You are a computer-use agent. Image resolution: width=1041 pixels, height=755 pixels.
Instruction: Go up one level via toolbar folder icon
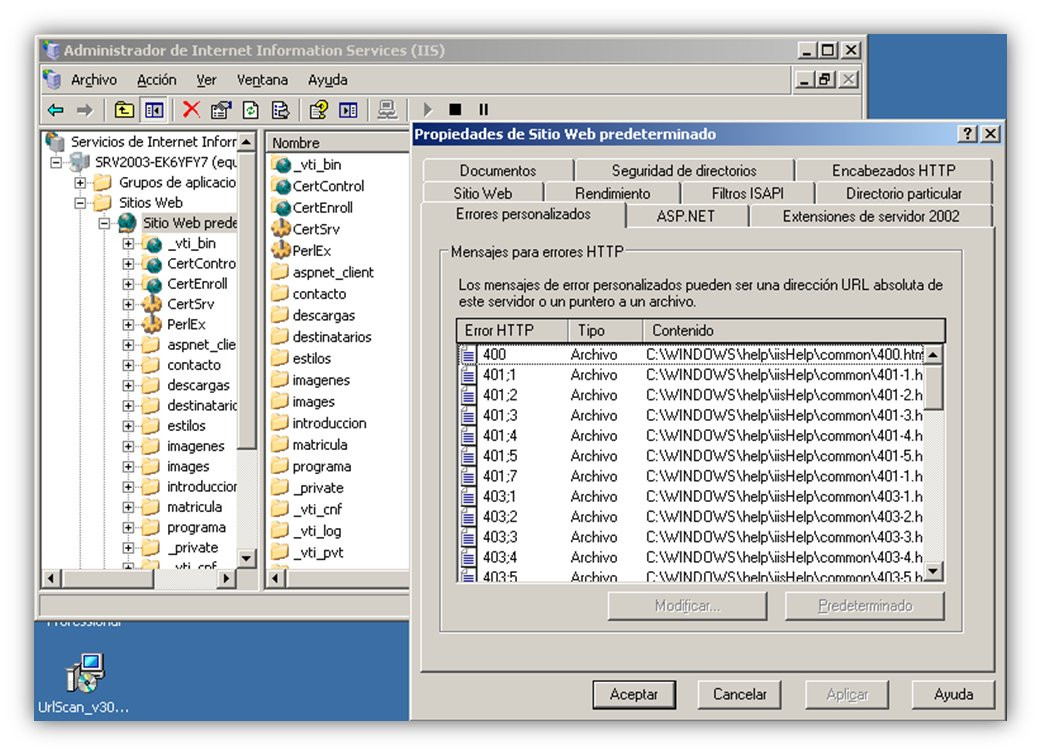[x=123, y=110]
